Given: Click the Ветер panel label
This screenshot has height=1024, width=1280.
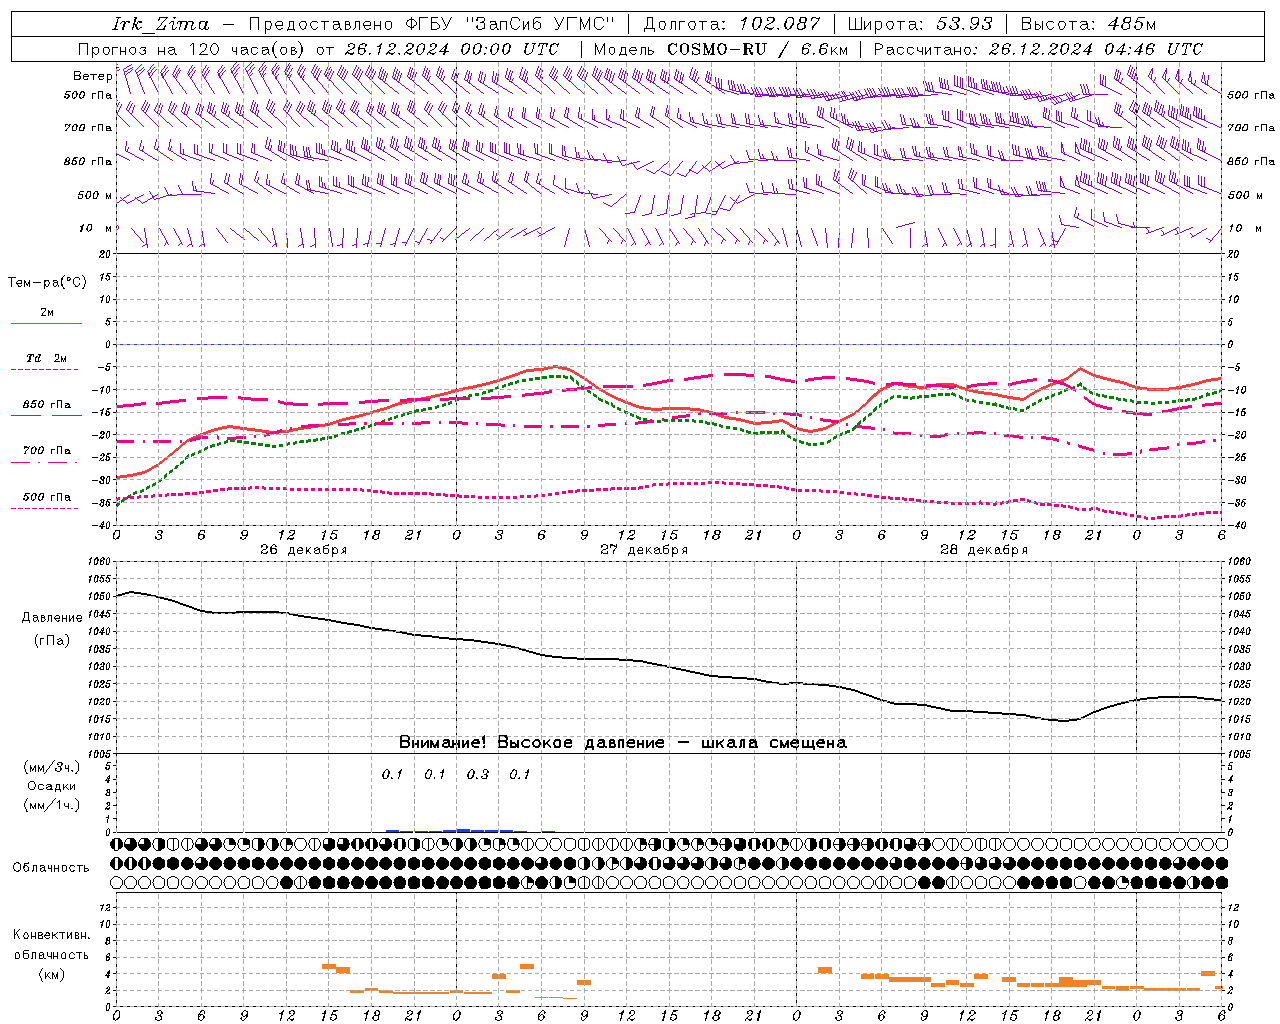Looking at the screenshot, I should coord(92,76).
